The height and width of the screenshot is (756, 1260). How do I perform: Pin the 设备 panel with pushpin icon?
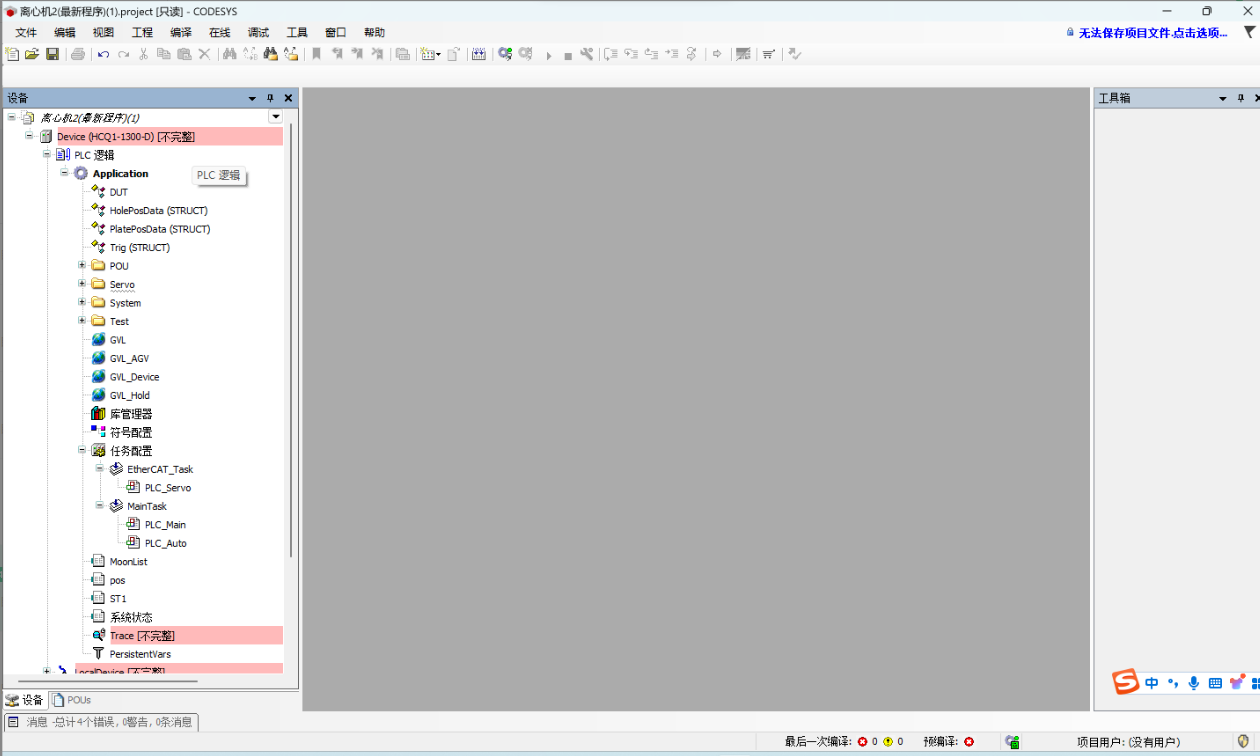[270, 98]
